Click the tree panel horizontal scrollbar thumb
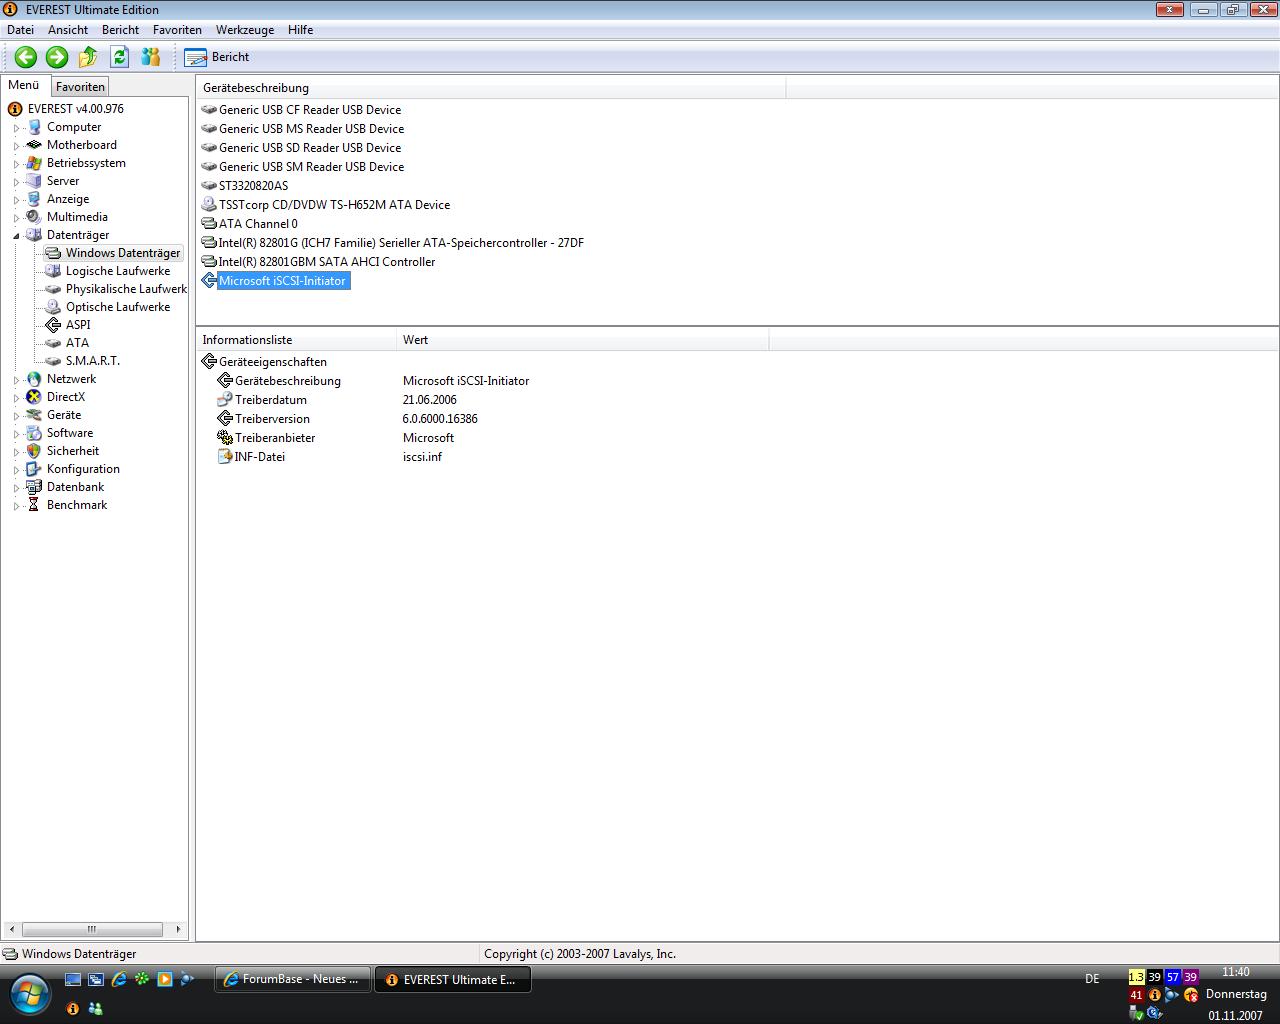This screenshot has width=1280, height=1024. [x=92, y=929]
